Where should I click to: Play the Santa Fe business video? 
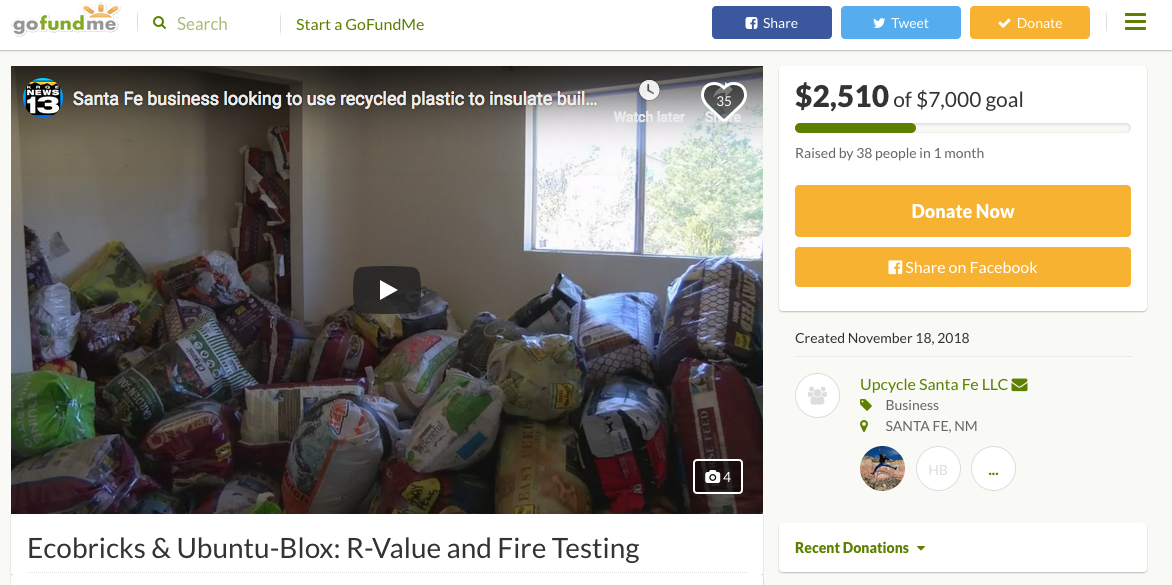(x=387, y=290)
